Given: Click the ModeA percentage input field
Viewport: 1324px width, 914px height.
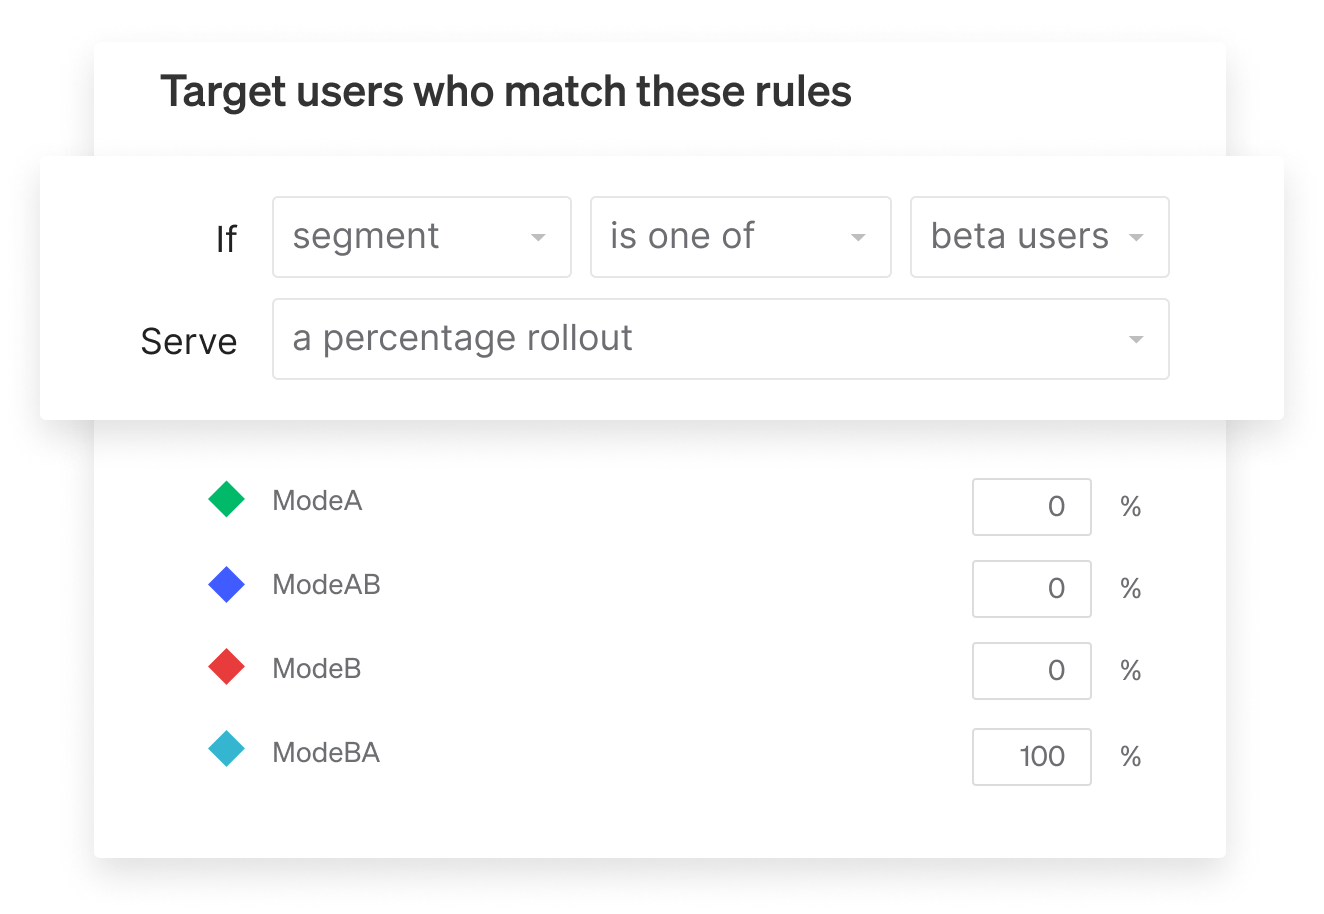Looking at the screenshot, I should pos(1031,507).
